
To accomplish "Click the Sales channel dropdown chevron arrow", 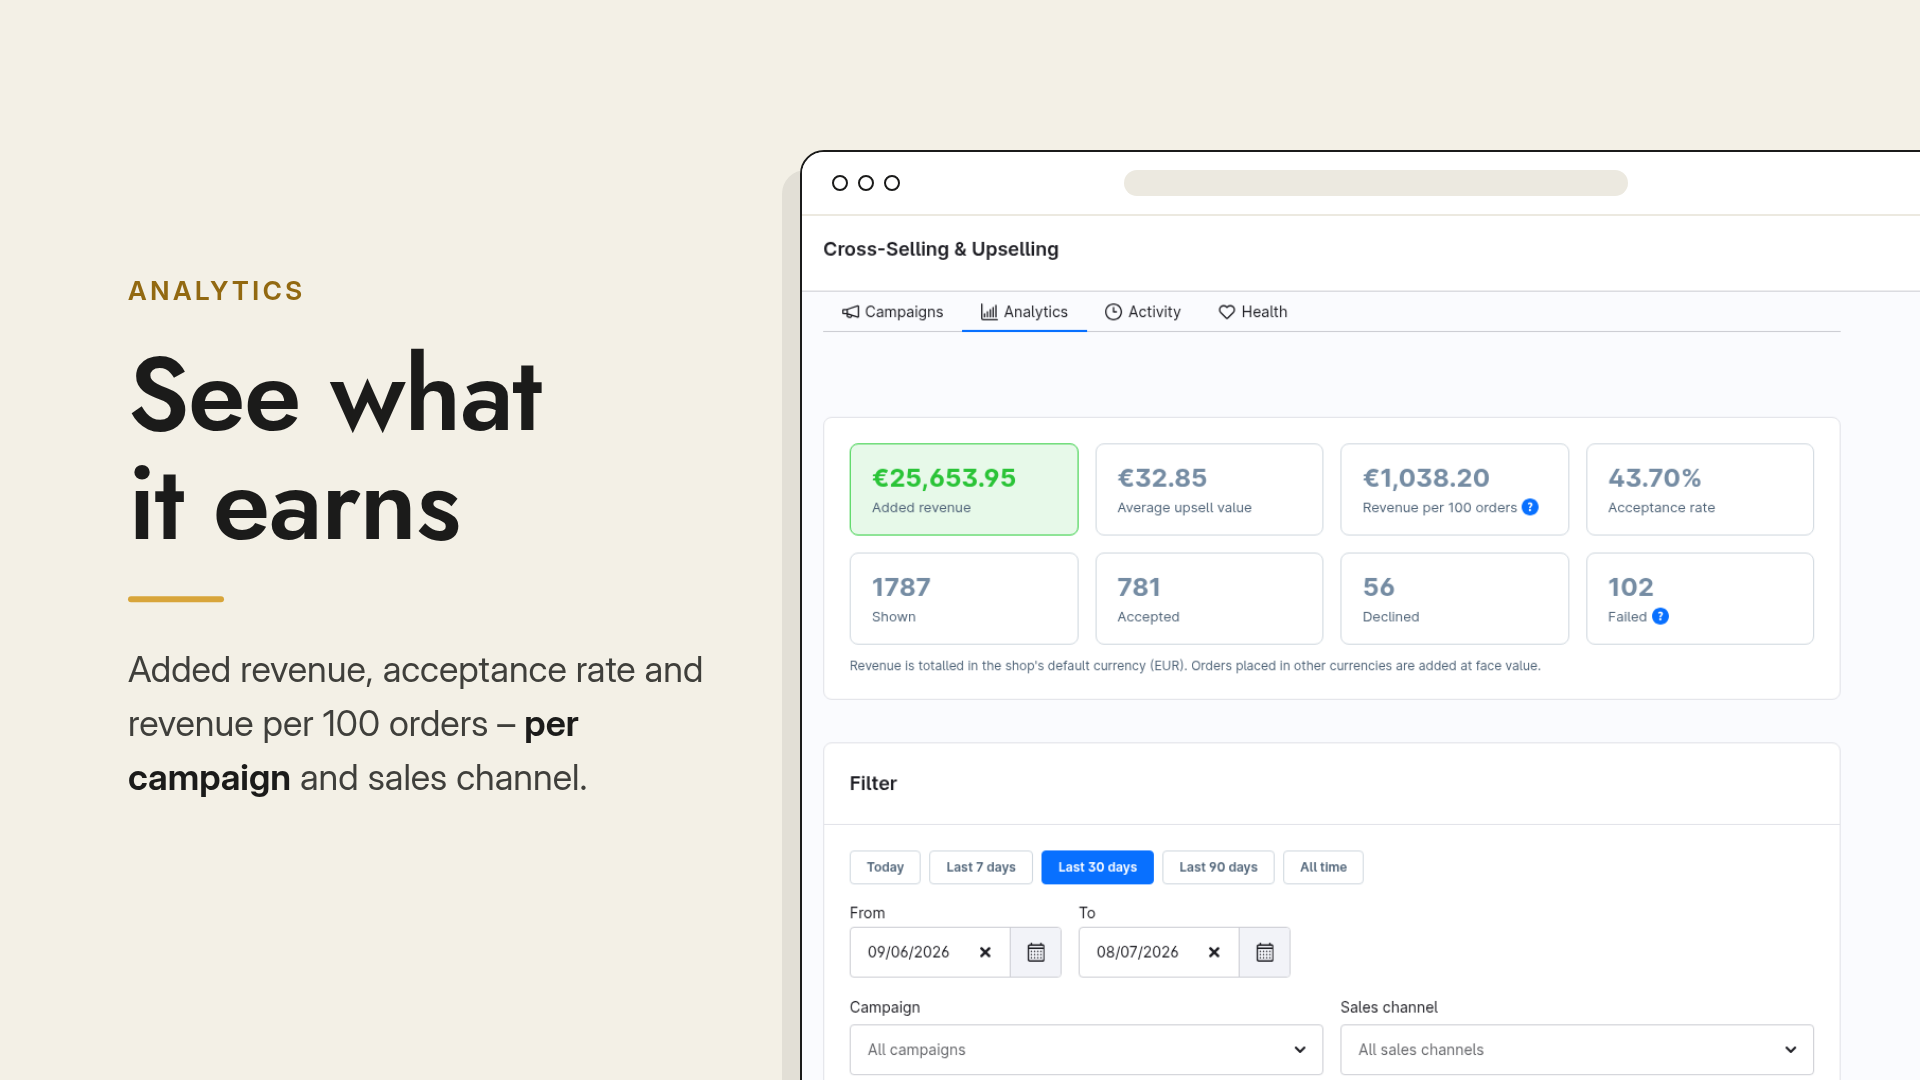I will pyautogui.click(x=1790, y=1049).
